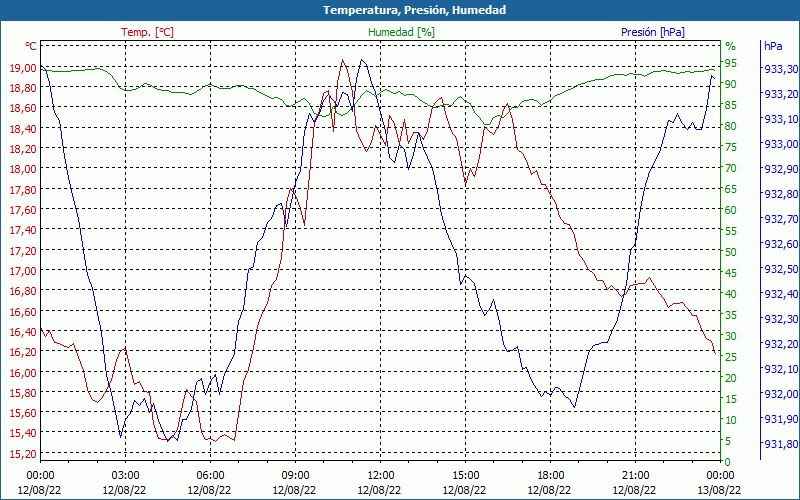Click humidity axis value 95

[731, 63]
